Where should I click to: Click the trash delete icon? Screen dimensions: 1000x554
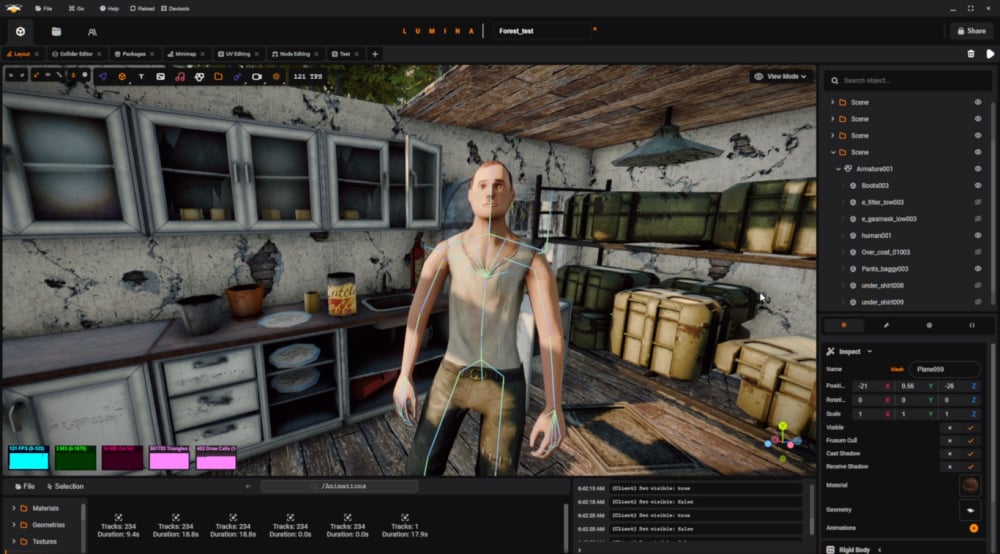point(971,54)
